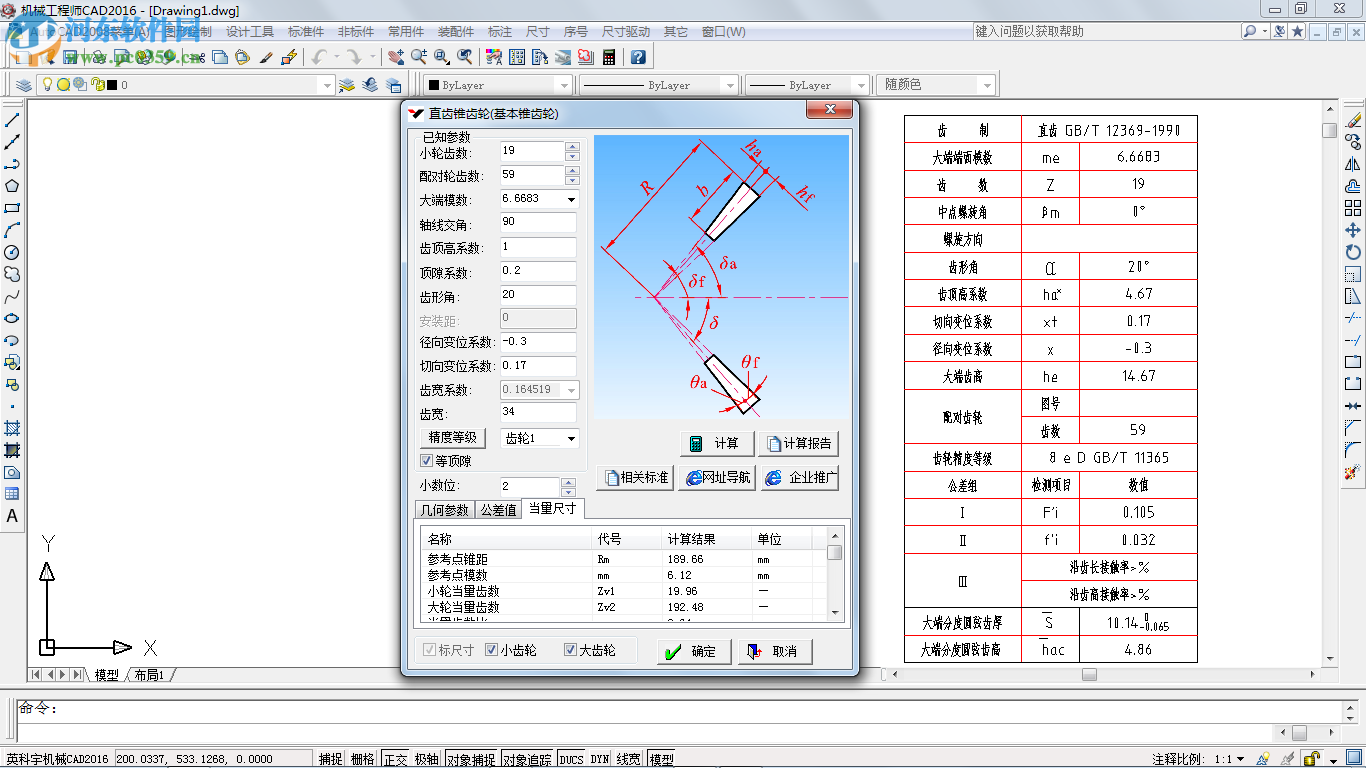Pick the Erase tool in modify toolbar
1366x768 pixels.
1353,120
